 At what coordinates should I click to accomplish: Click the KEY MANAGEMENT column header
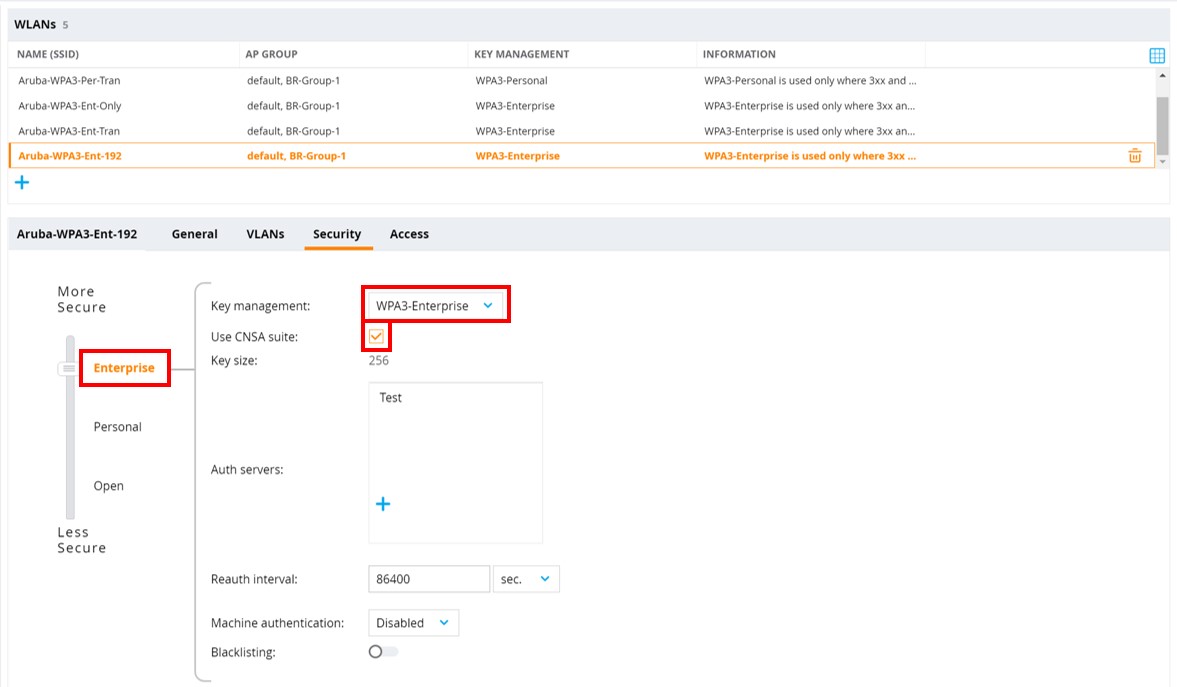pyautogui.click(x=522, y=54)
